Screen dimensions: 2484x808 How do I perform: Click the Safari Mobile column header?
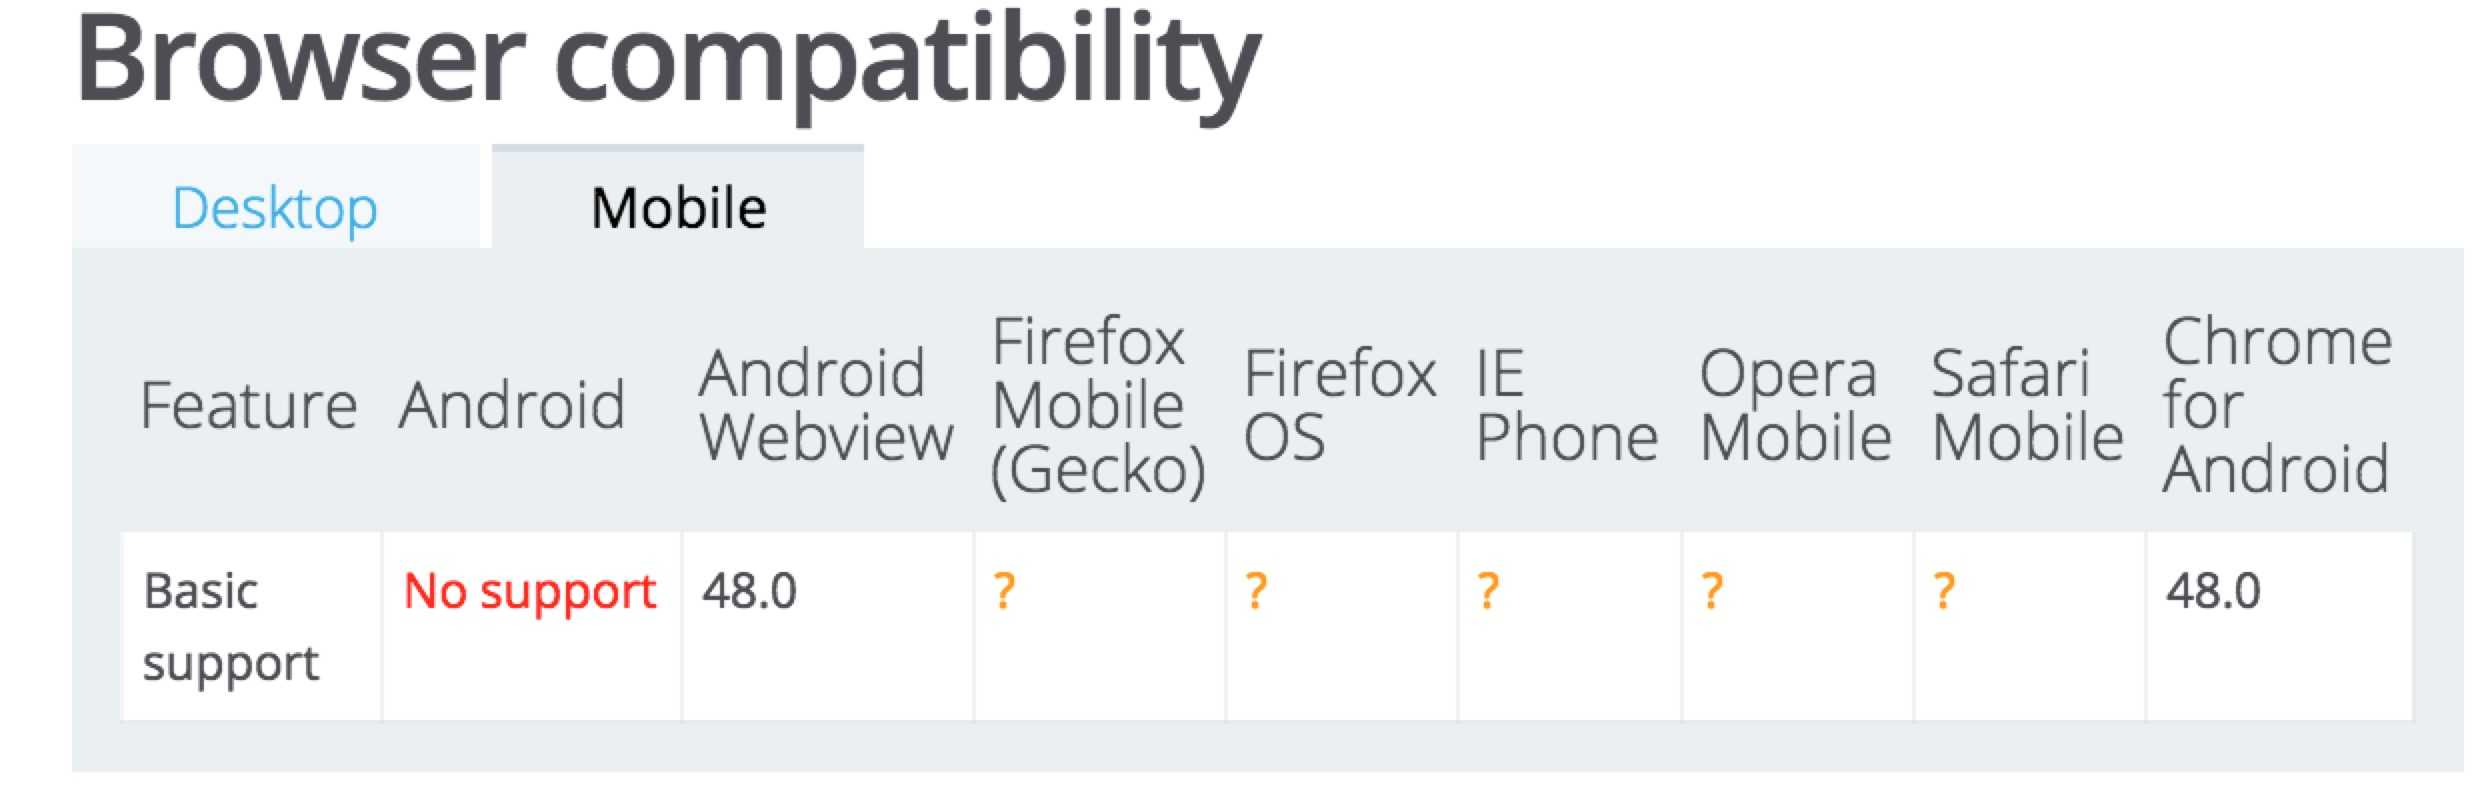2028,405
